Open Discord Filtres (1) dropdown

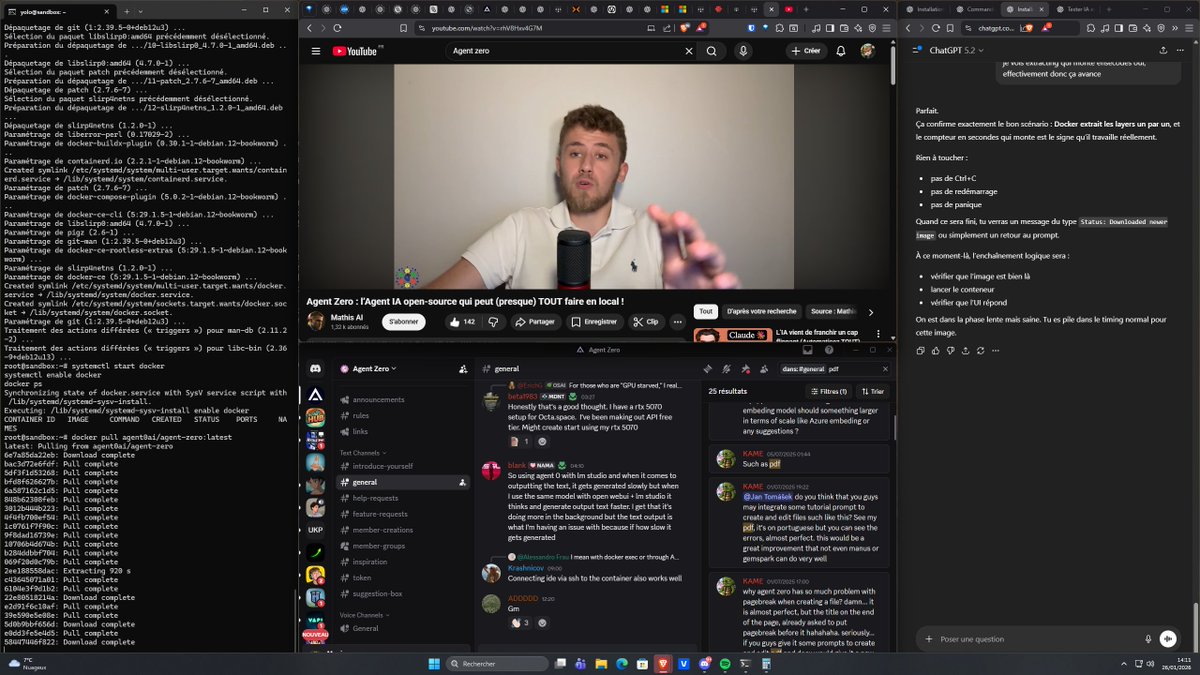829,391
